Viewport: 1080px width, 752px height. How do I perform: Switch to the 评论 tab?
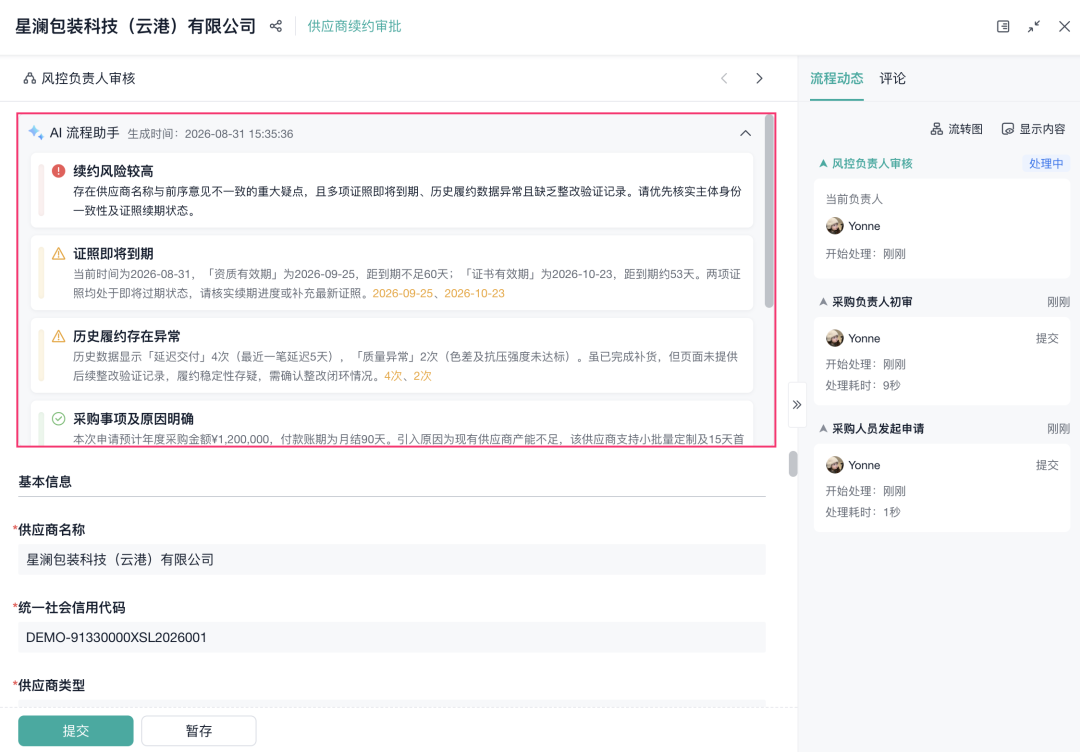pos(893,79)
